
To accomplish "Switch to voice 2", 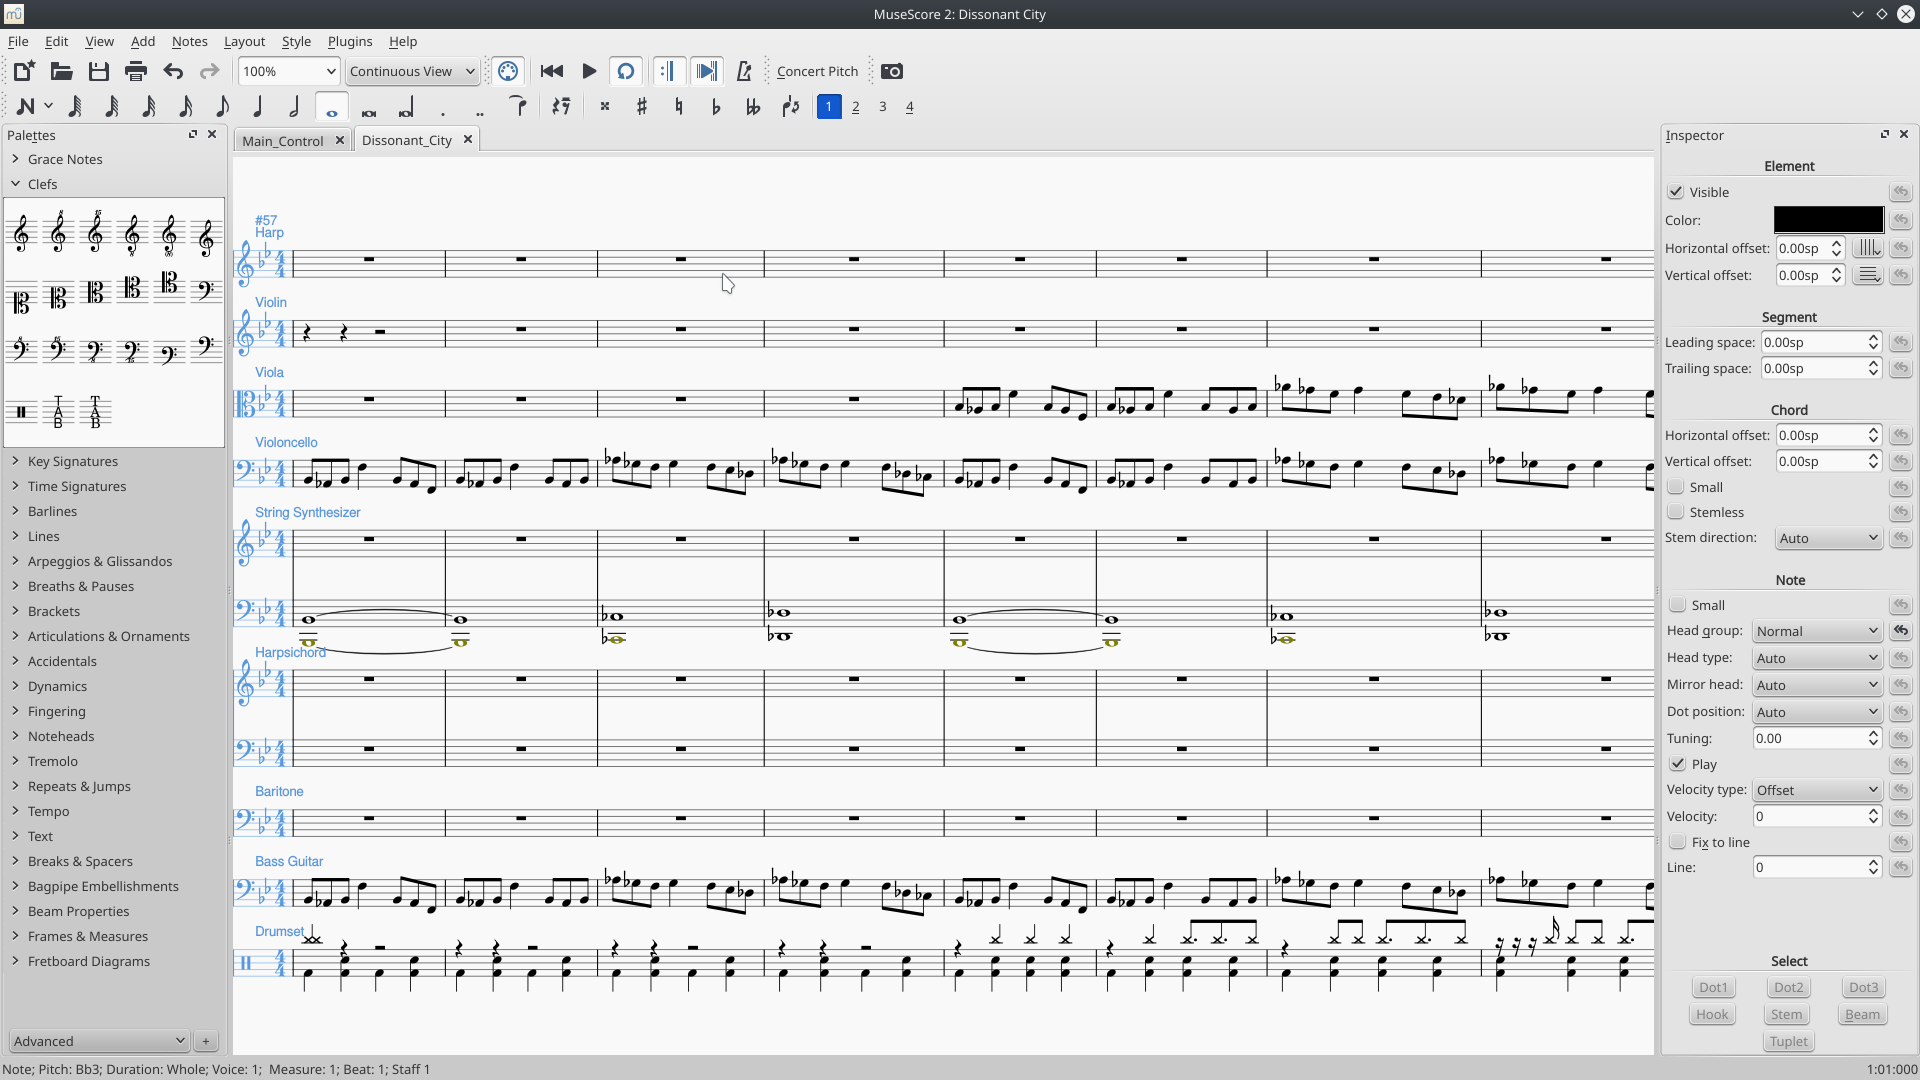I will [856, 107].
